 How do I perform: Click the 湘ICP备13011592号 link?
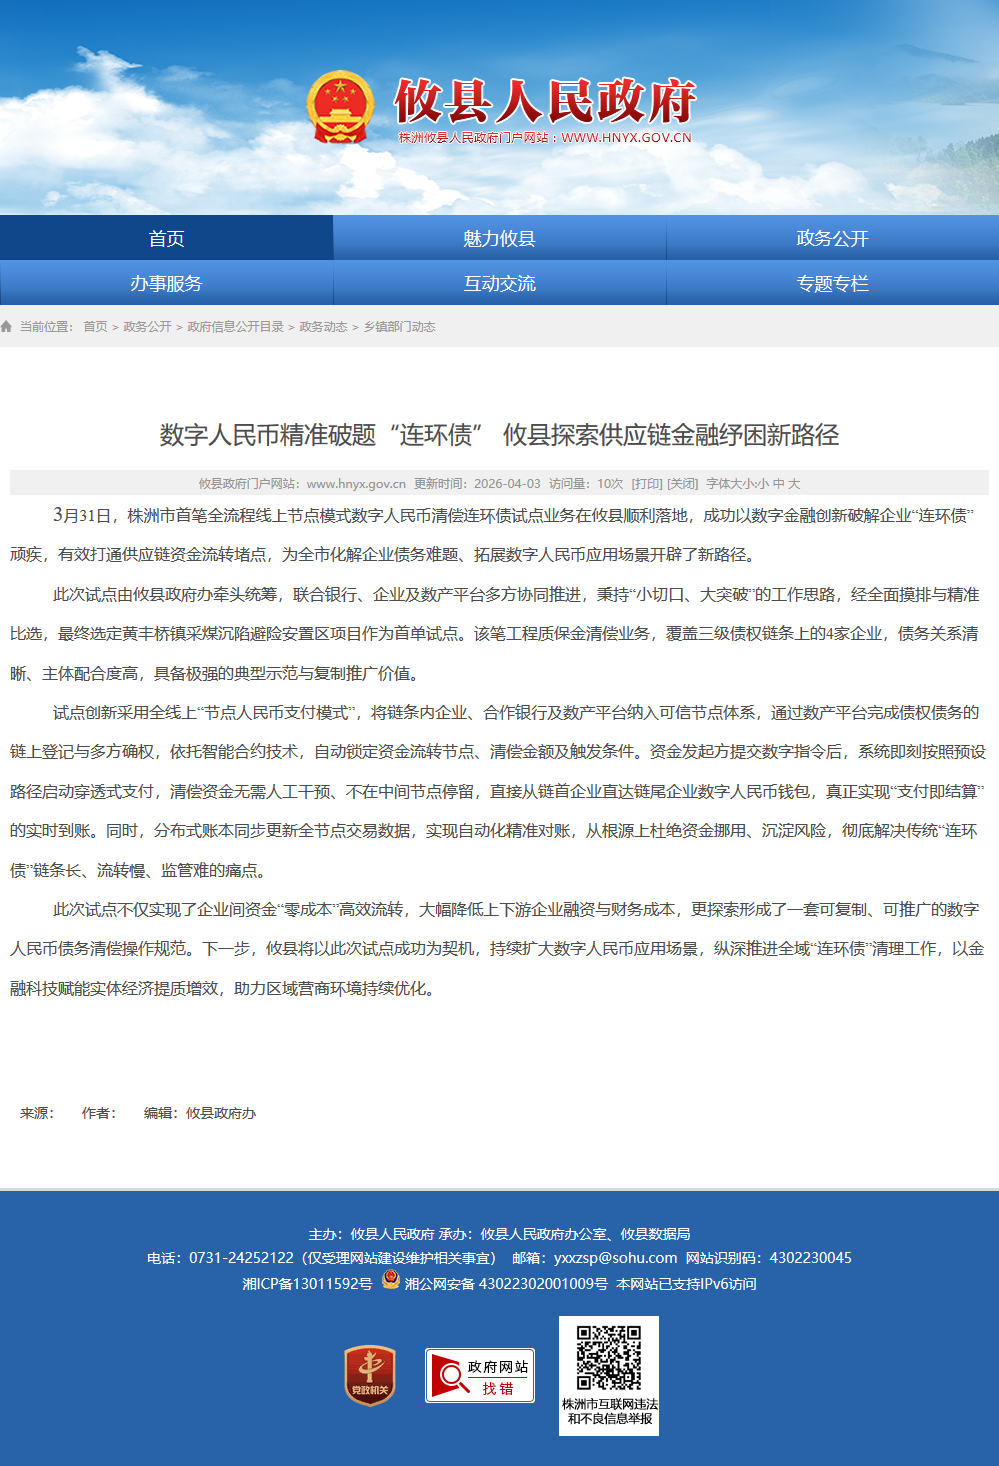[307, 1284]
